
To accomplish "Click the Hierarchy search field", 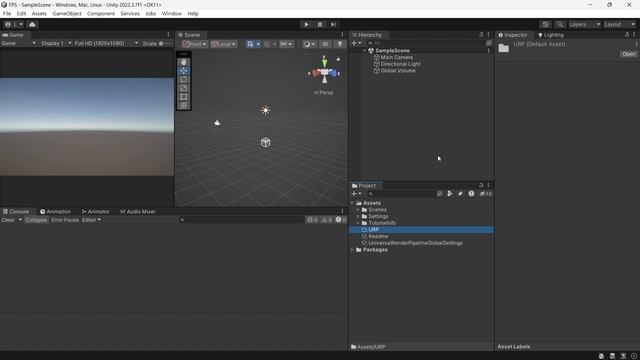I will pos(425,43).
